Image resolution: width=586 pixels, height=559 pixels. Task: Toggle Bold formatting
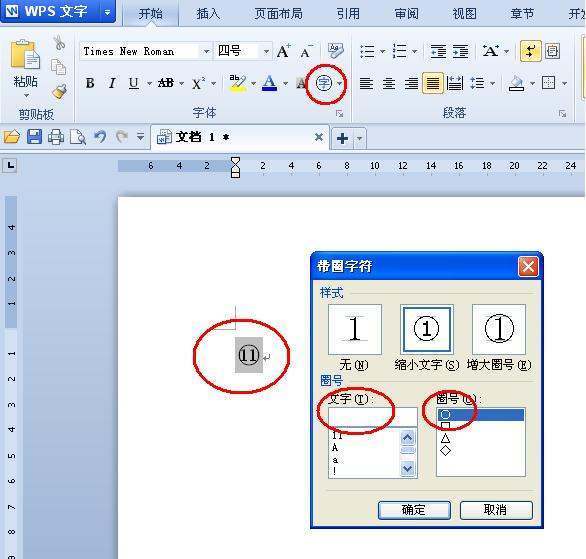pyautogui.click(x=90, y=83)
